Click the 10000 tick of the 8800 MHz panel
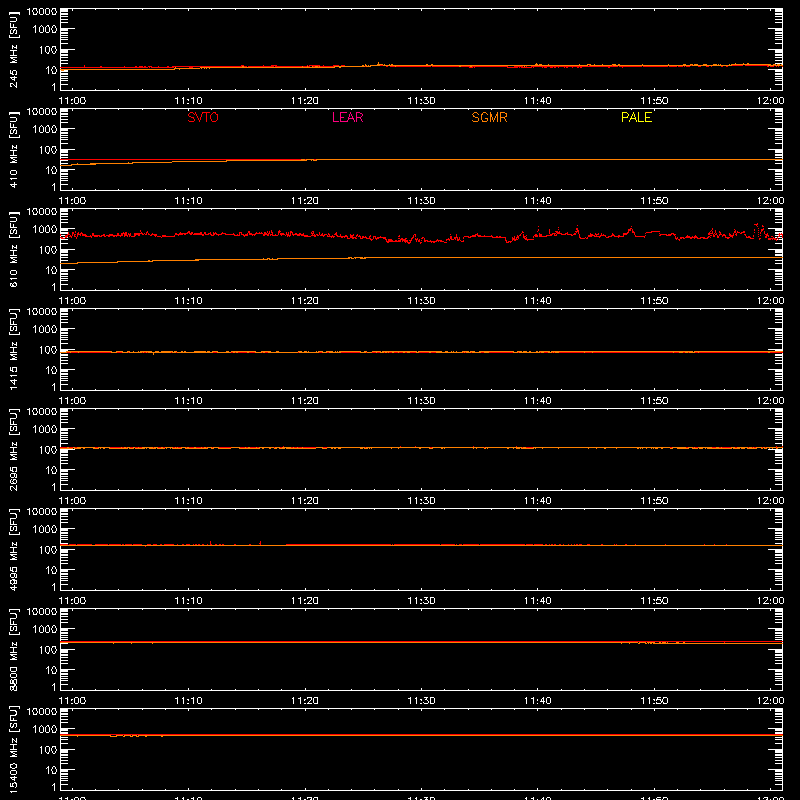Screen dimensions: 800x800 [42, 611]
